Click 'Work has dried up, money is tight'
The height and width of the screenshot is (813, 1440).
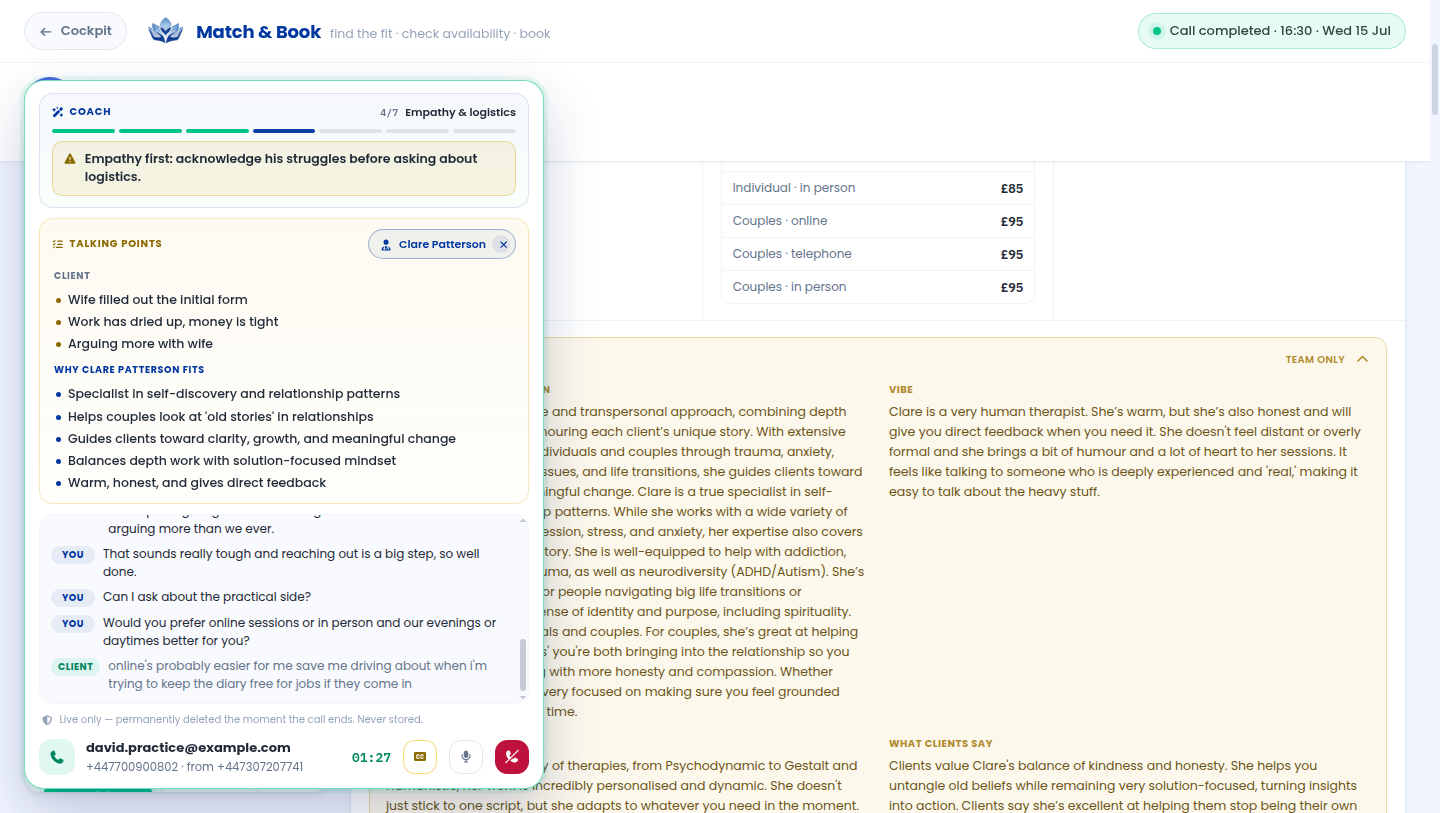coord(173,322)
